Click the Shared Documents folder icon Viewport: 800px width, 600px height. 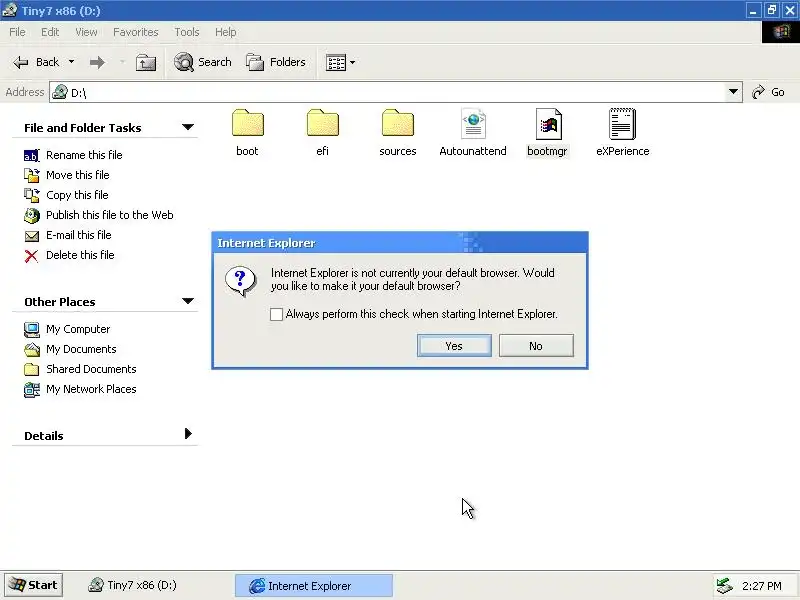tap(31, 369)
